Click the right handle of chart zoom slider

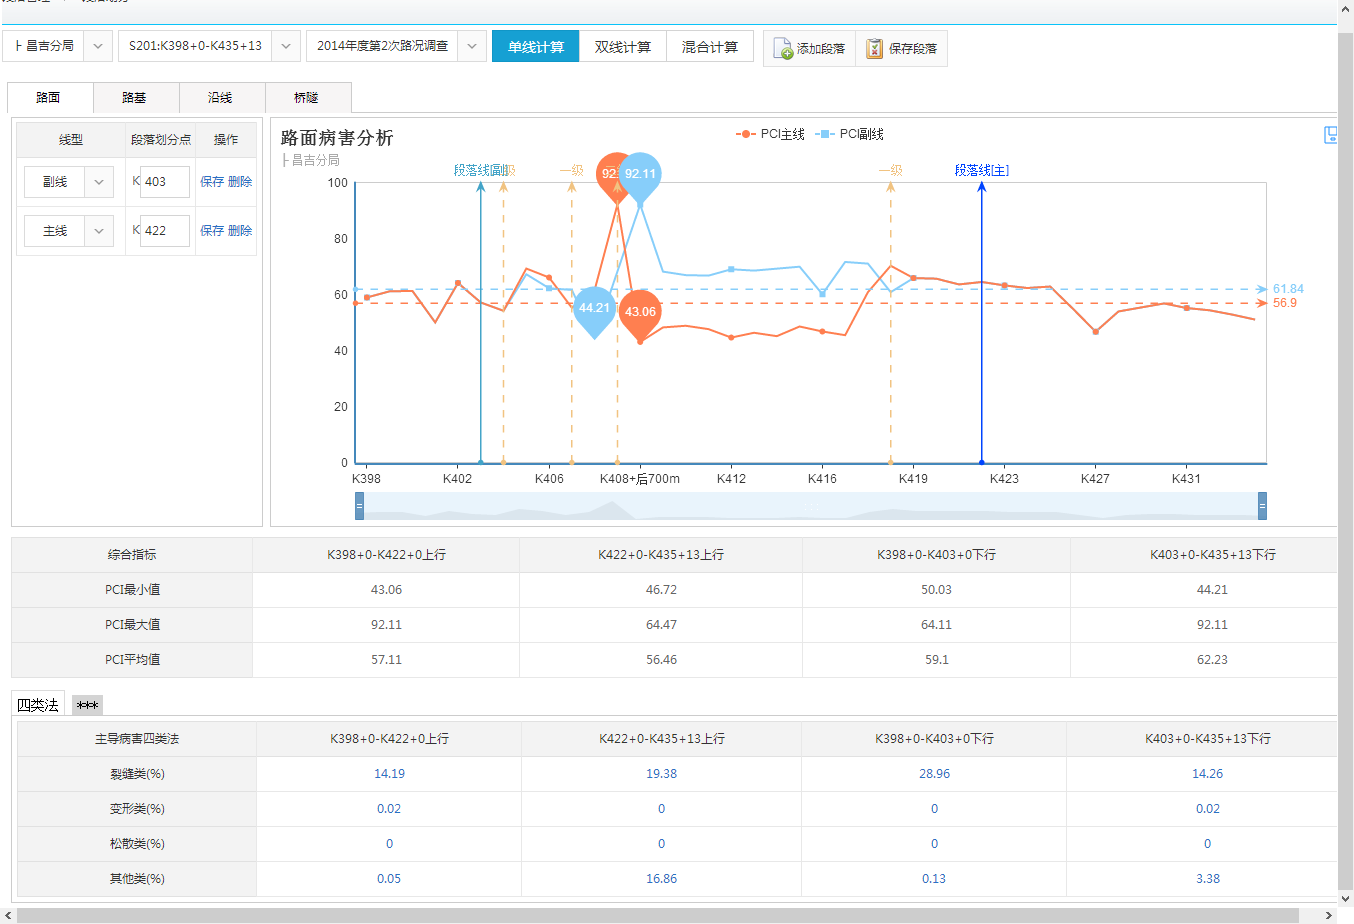(x=1262, y=506)
